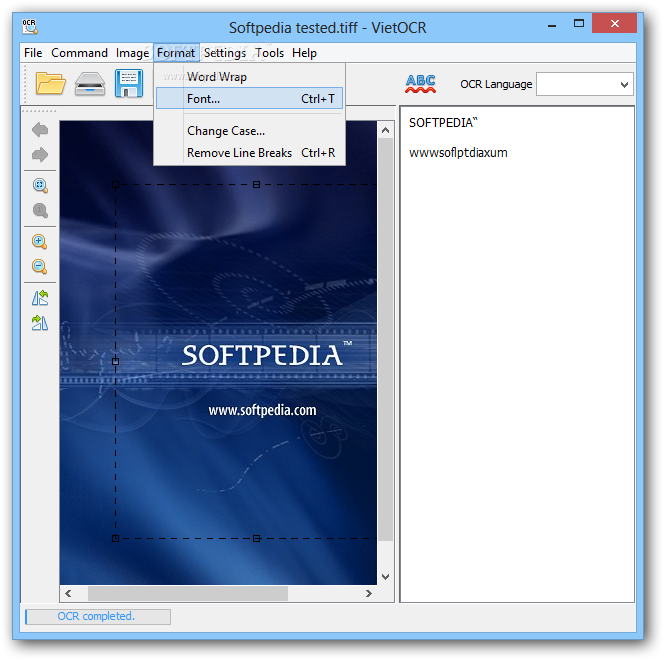Zoom in on the image
664x660 pixels.
tap(39, 241)
